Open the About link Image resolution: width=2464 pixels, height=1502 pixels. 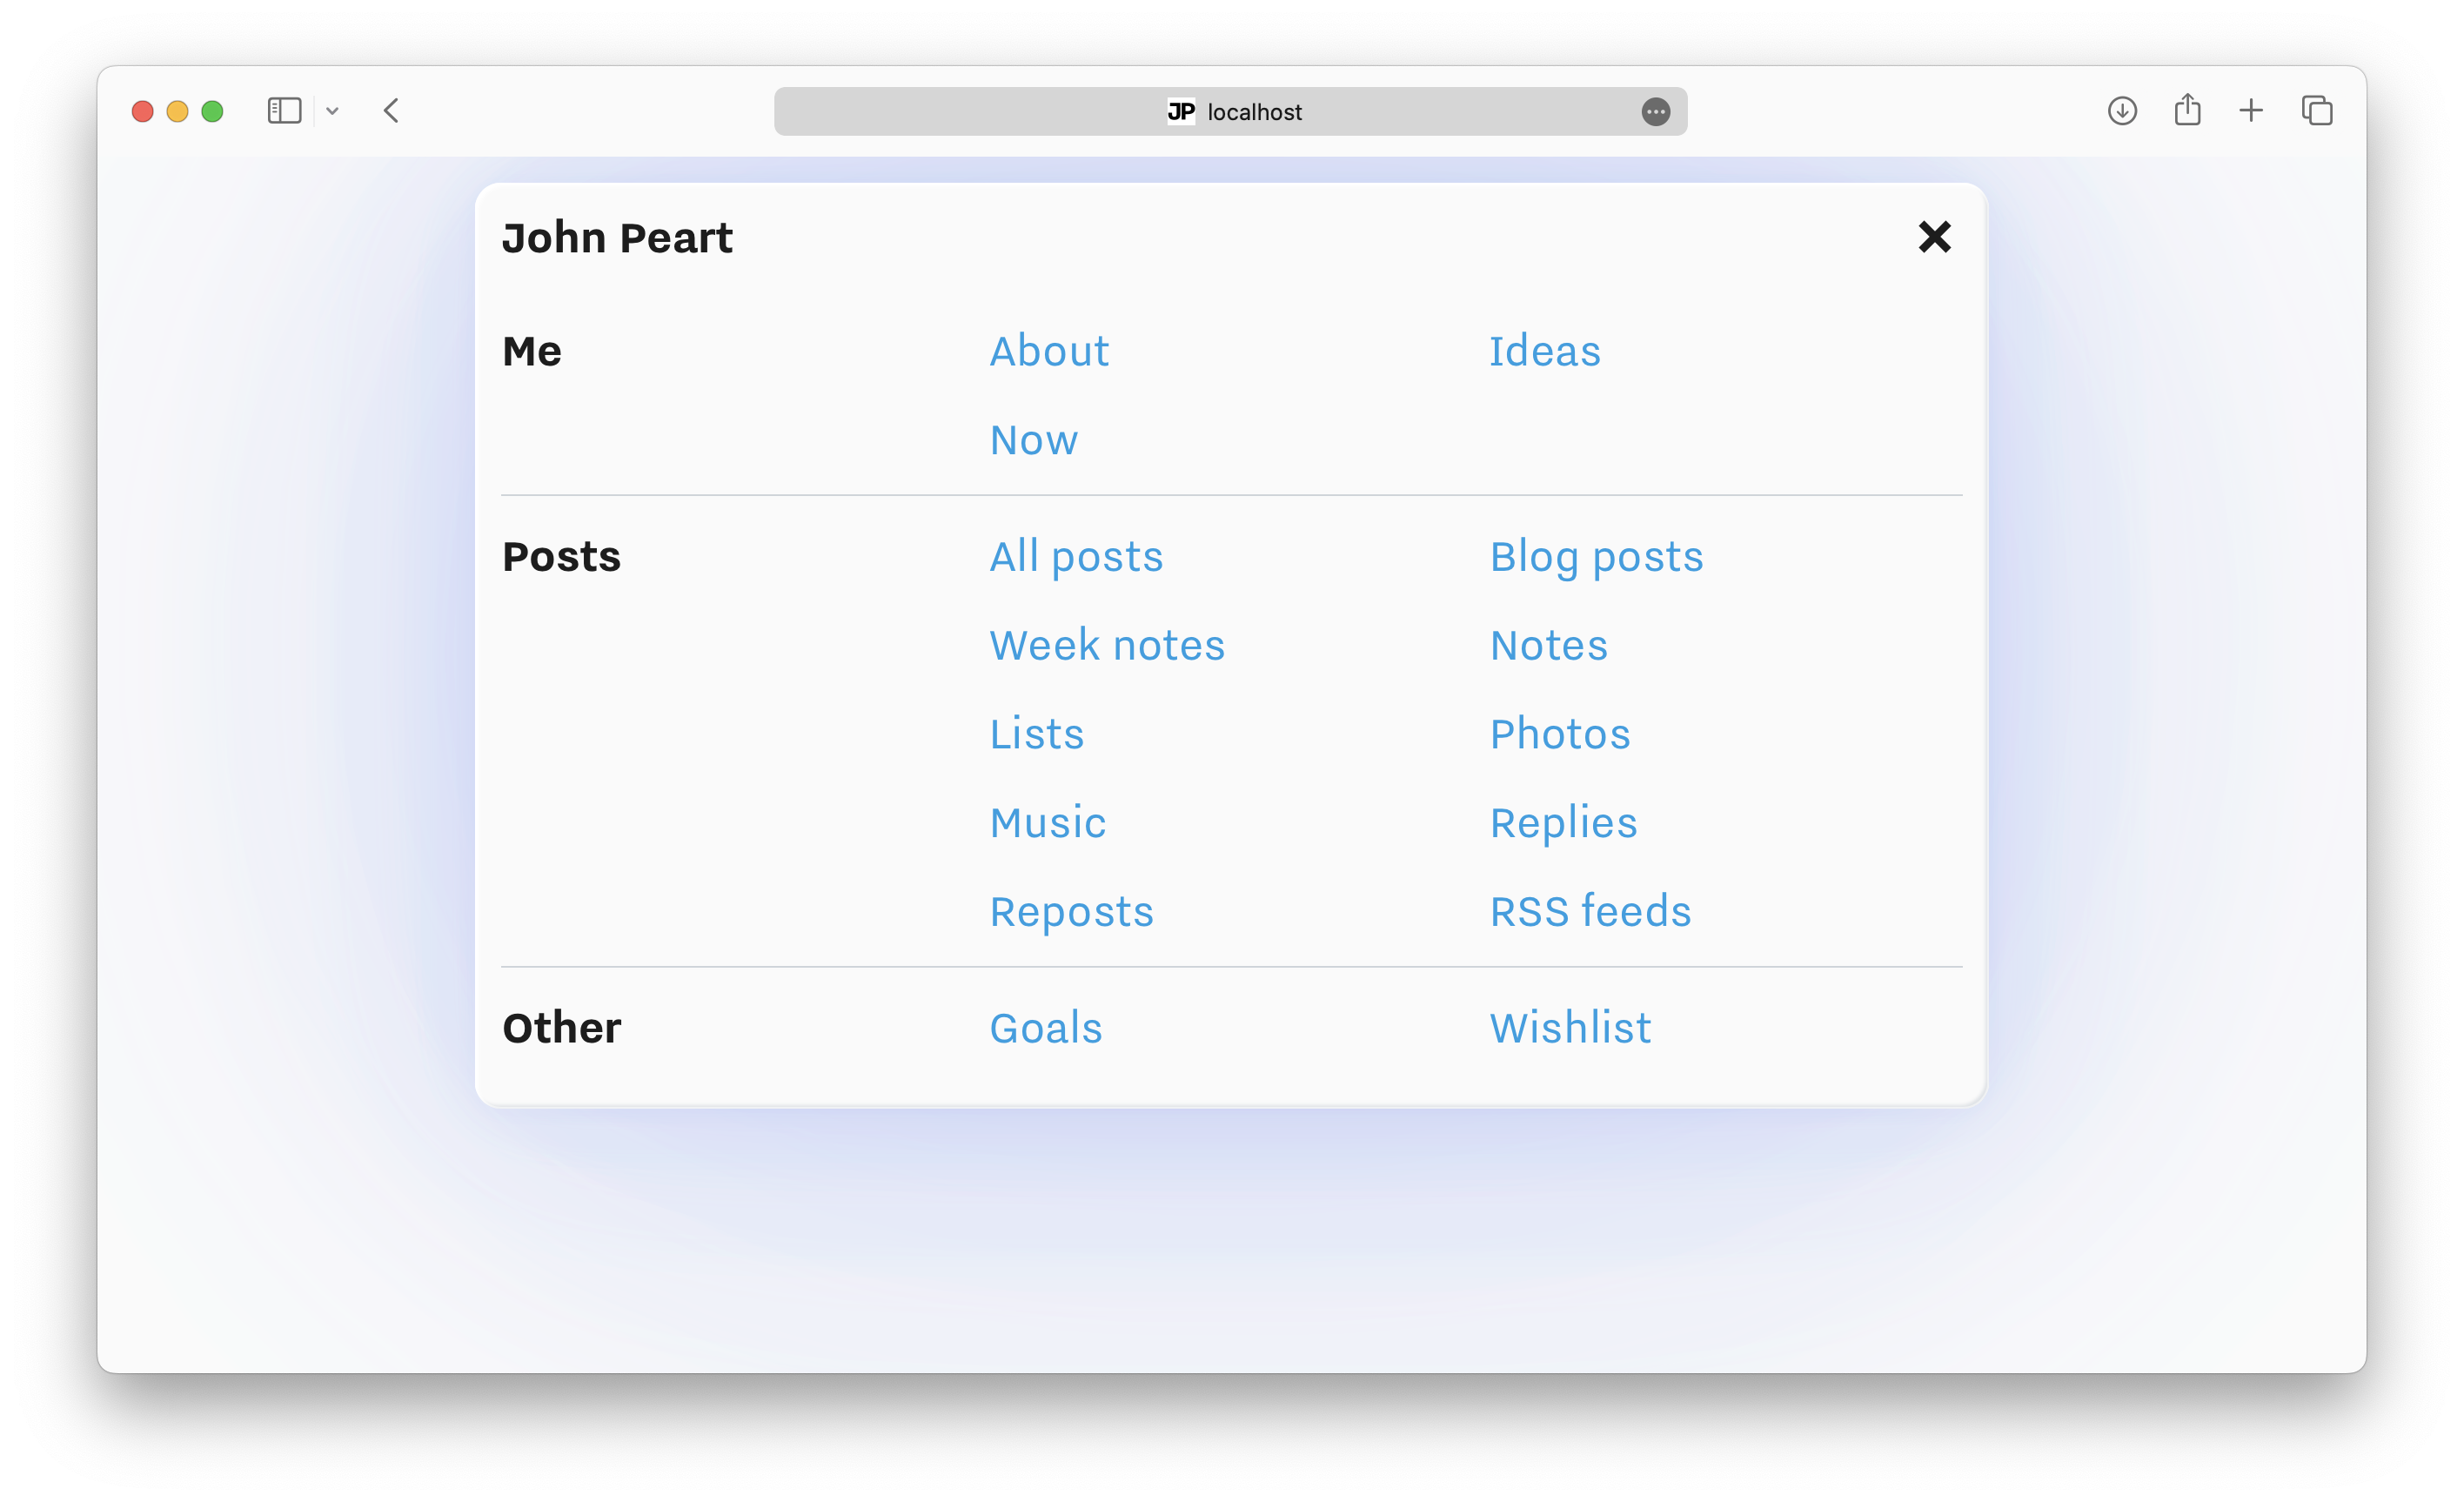tap(1049, 351)
